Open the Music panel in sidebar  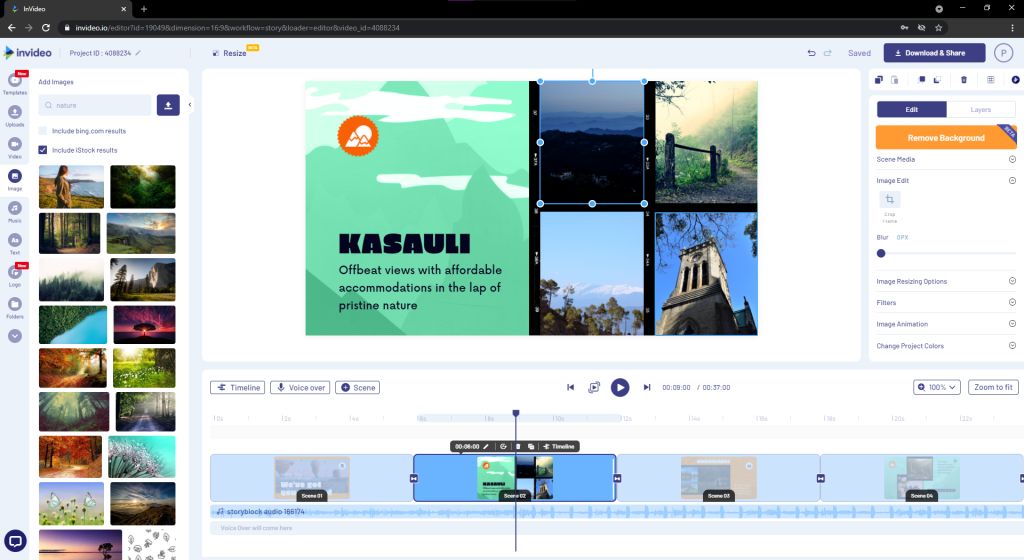coord(15,208)
